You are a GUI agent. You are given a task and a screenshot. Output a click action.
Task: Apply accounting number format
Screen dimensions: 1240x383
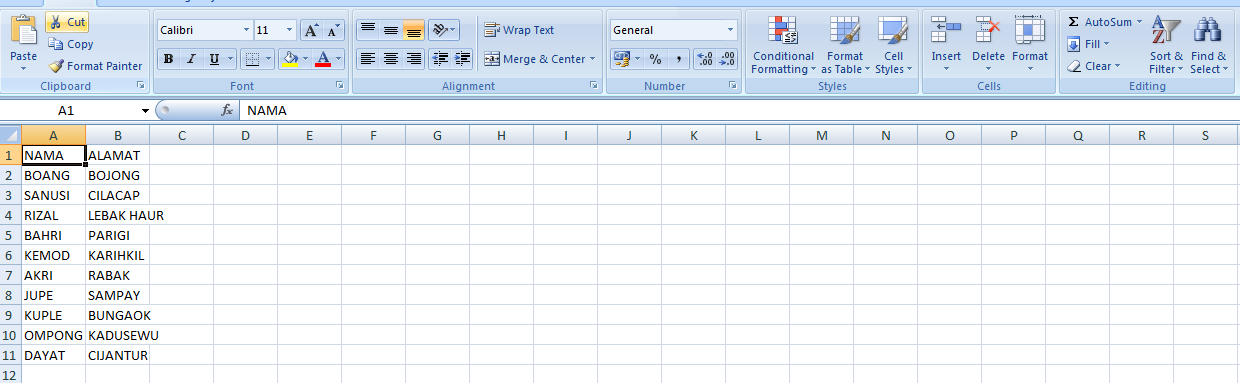pos(622,59)
